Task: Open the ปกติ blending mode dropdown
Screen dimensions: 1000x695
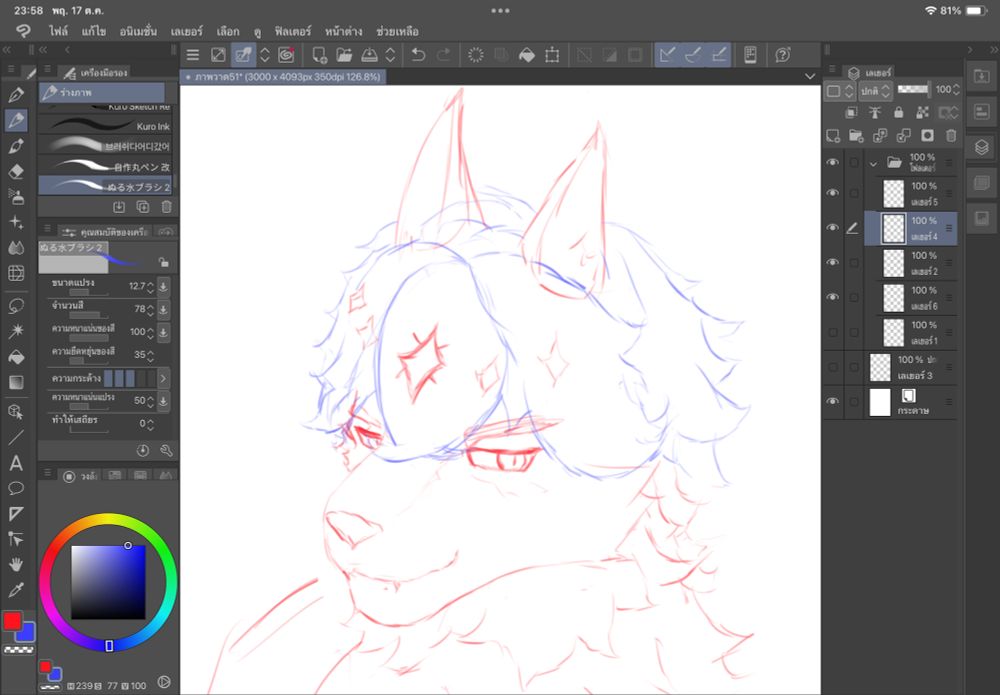Action: tap(874, 91)
